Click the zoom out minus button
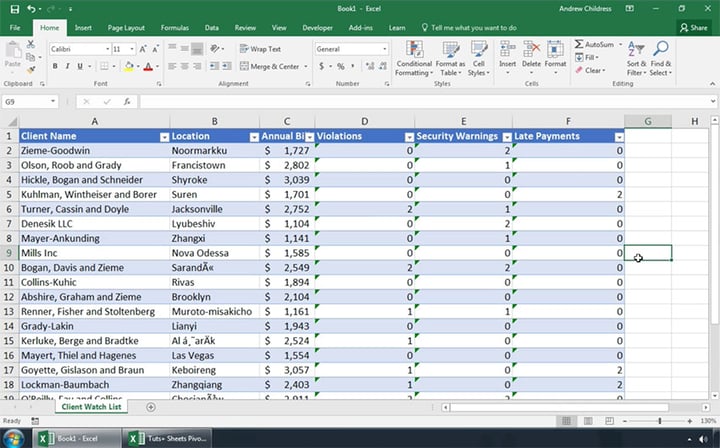 coord(624,421)
